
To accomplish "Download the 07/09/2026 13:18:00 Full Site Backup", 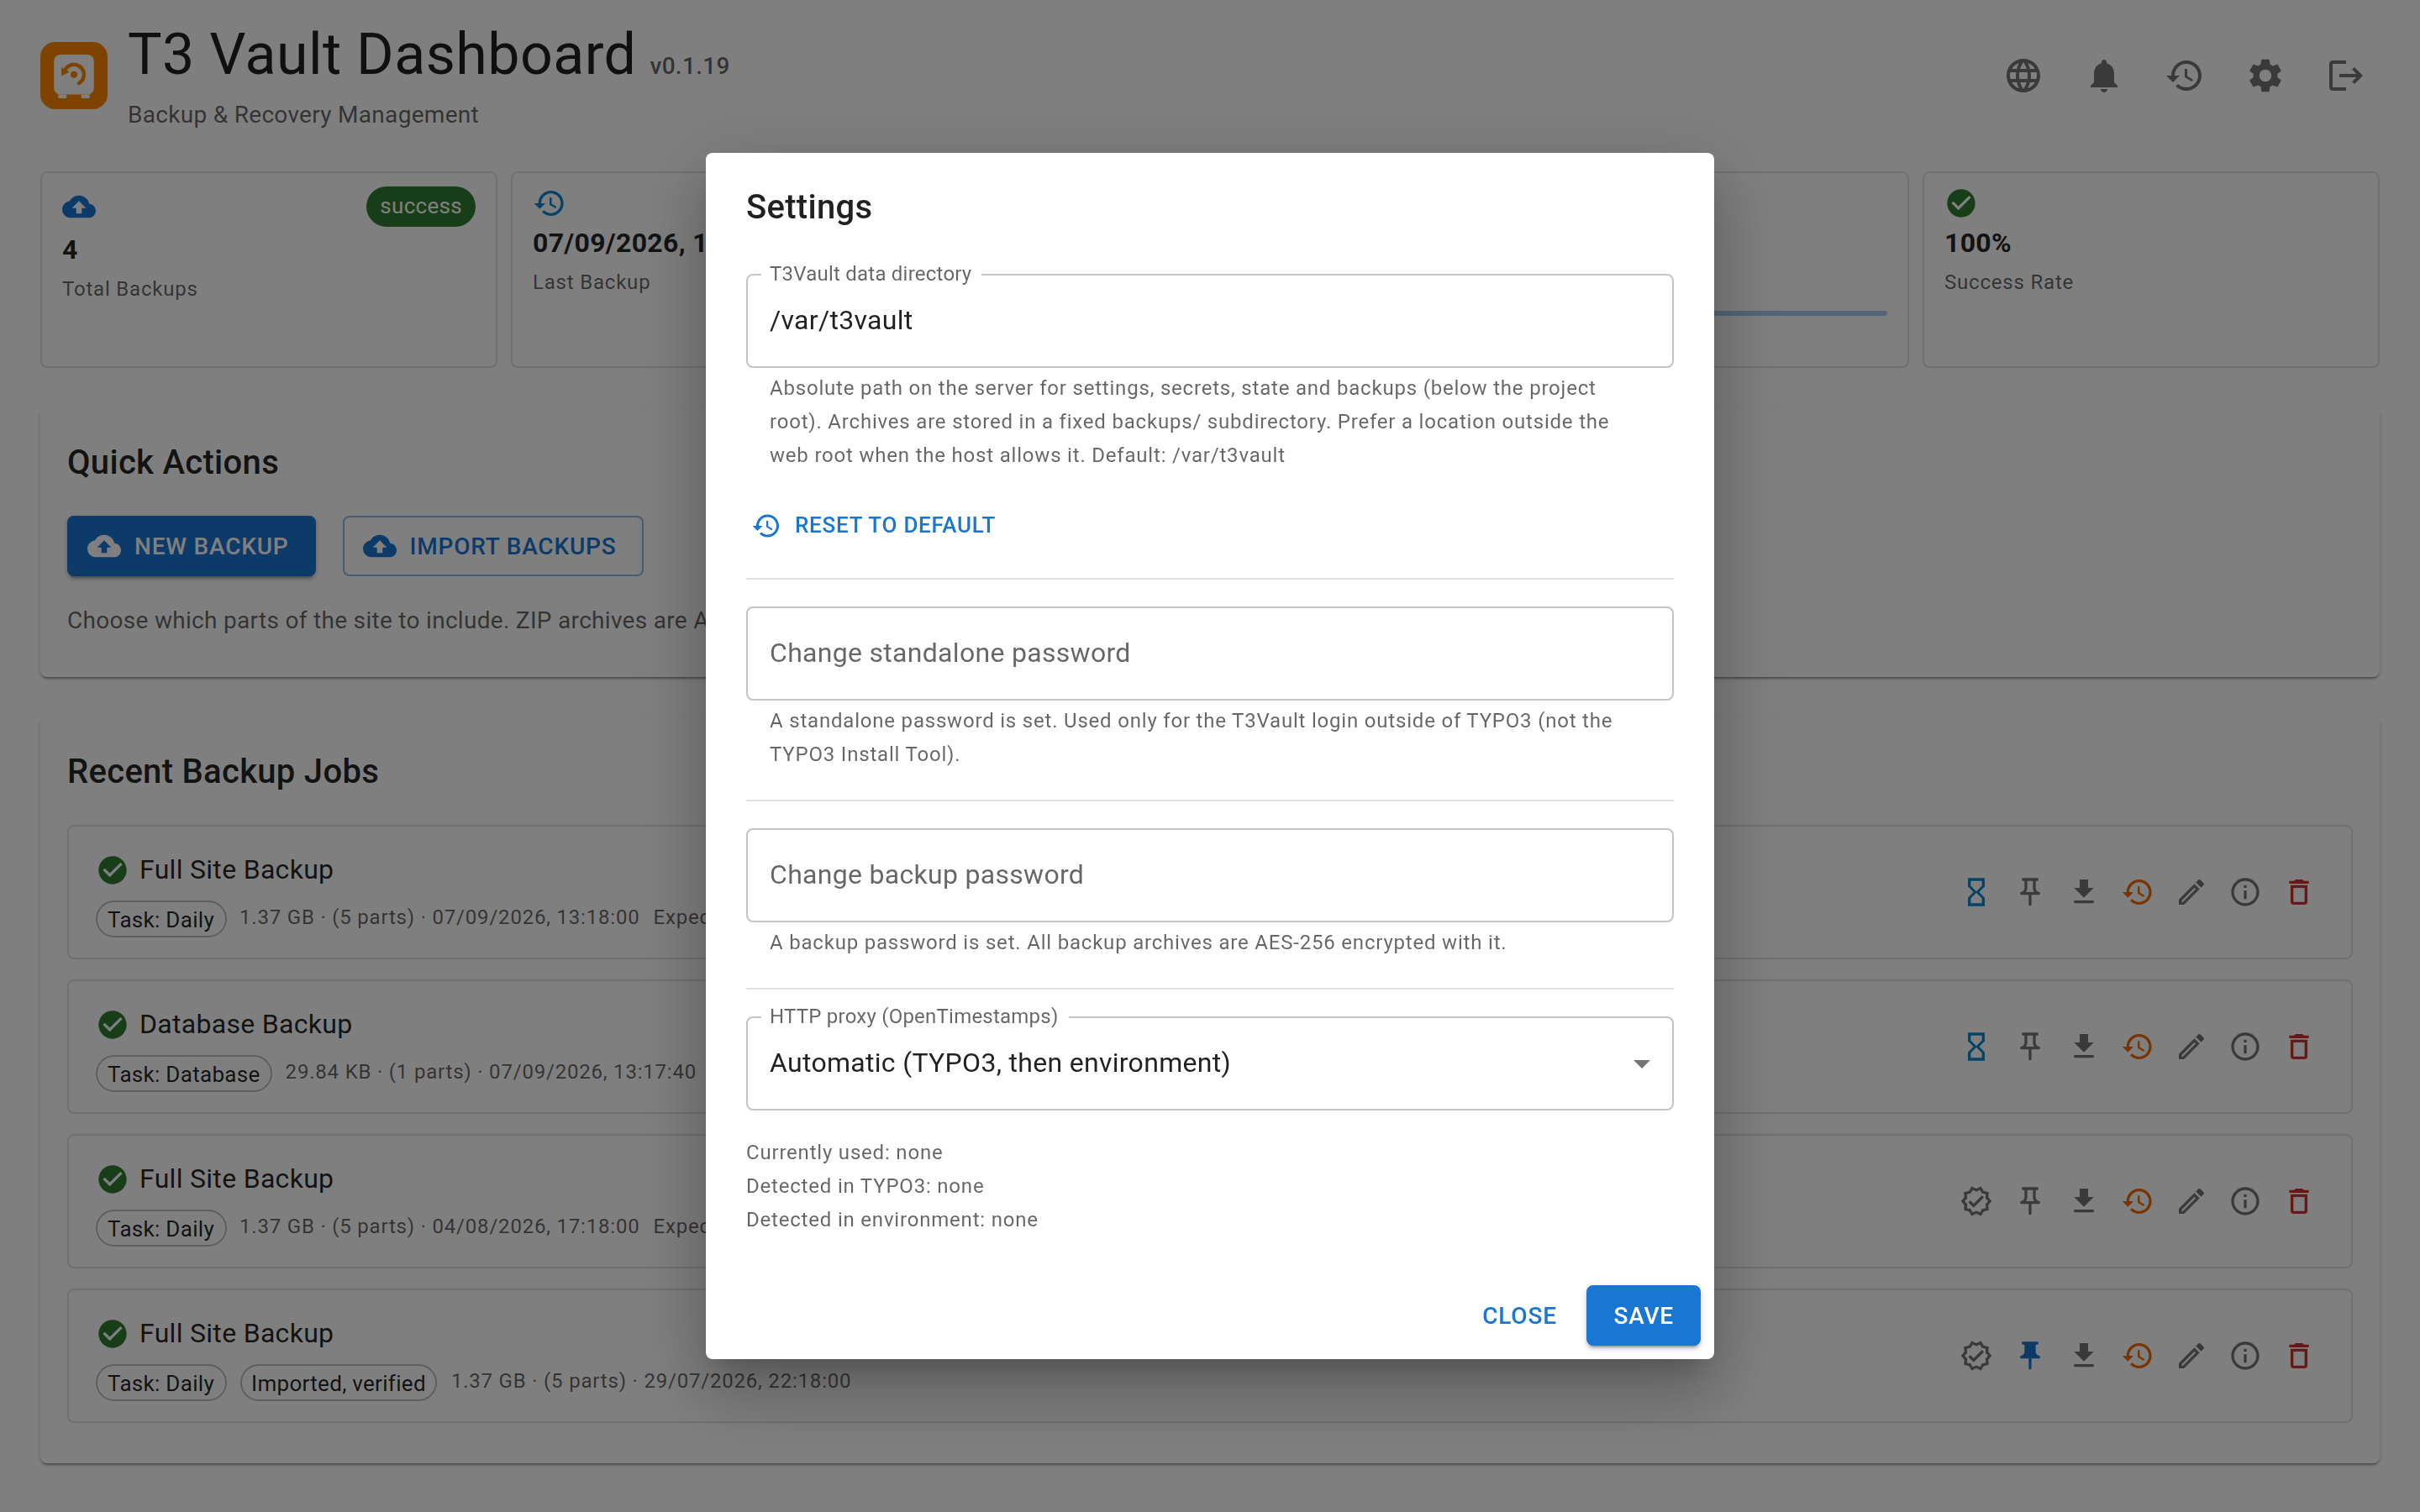I will tap(2084, 892).
